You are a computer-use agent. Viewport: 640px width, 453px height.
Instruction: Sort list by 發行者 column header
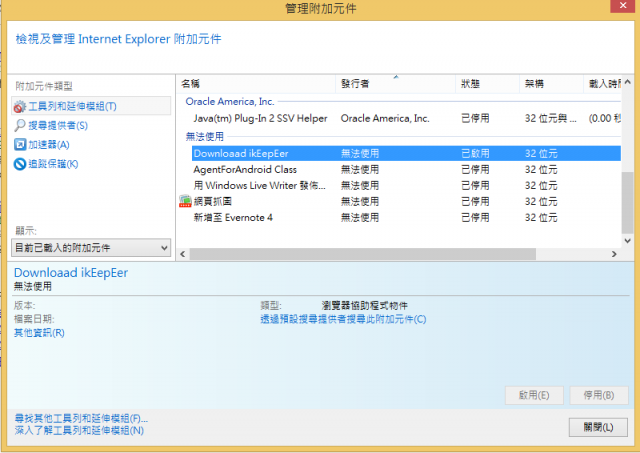pos(395,84)
